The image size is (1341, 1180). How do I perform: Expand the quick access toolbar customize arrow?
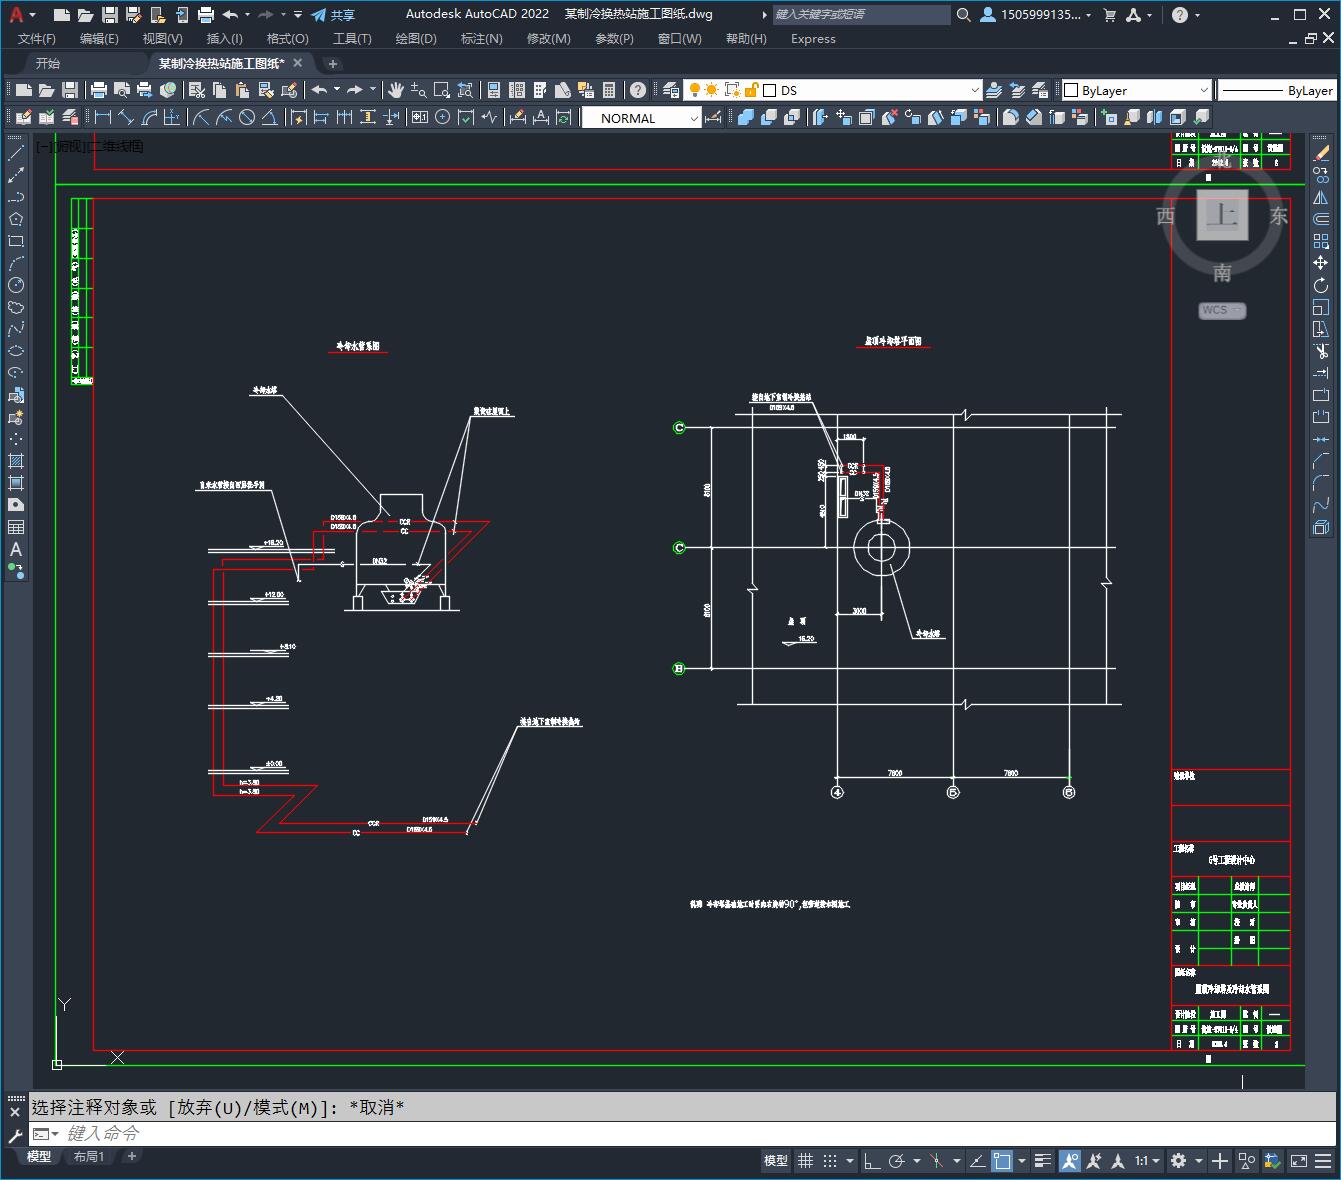click(x=298, y=14)
